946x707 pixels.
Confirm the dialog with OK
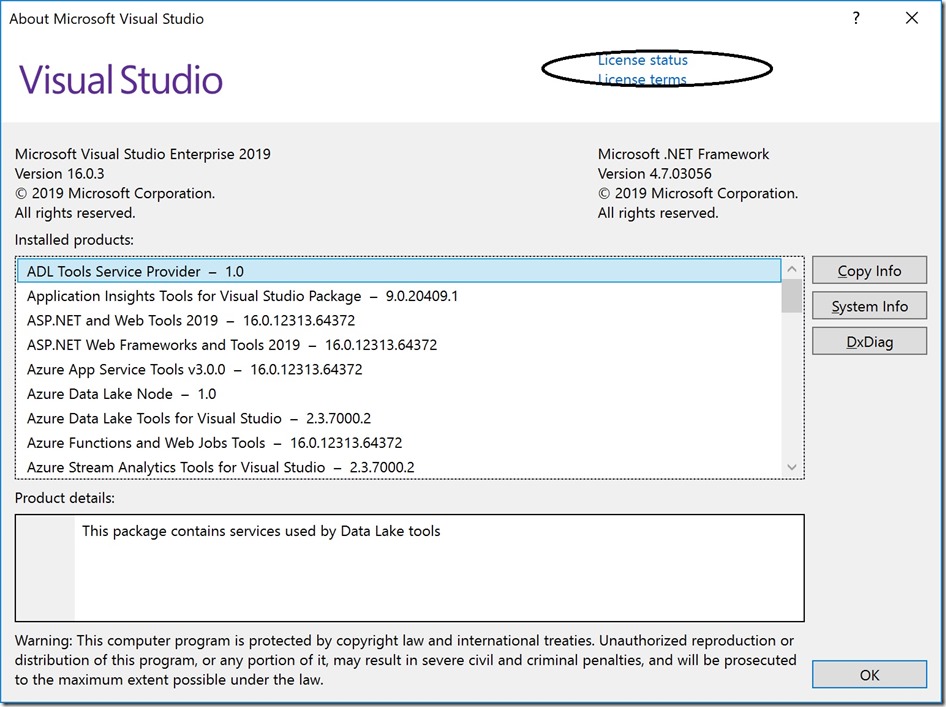coord(869,674)
